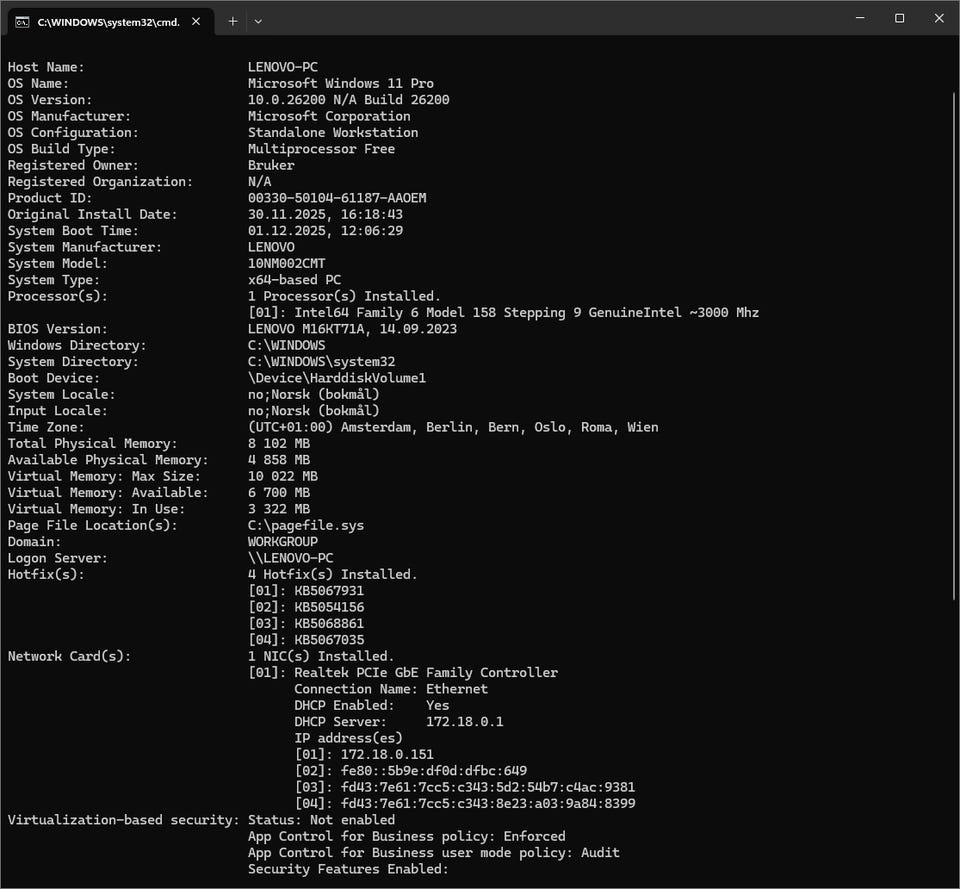Click IPv6 address fe80::5b9e:df0d:dfbc:649

pos(433,771)
